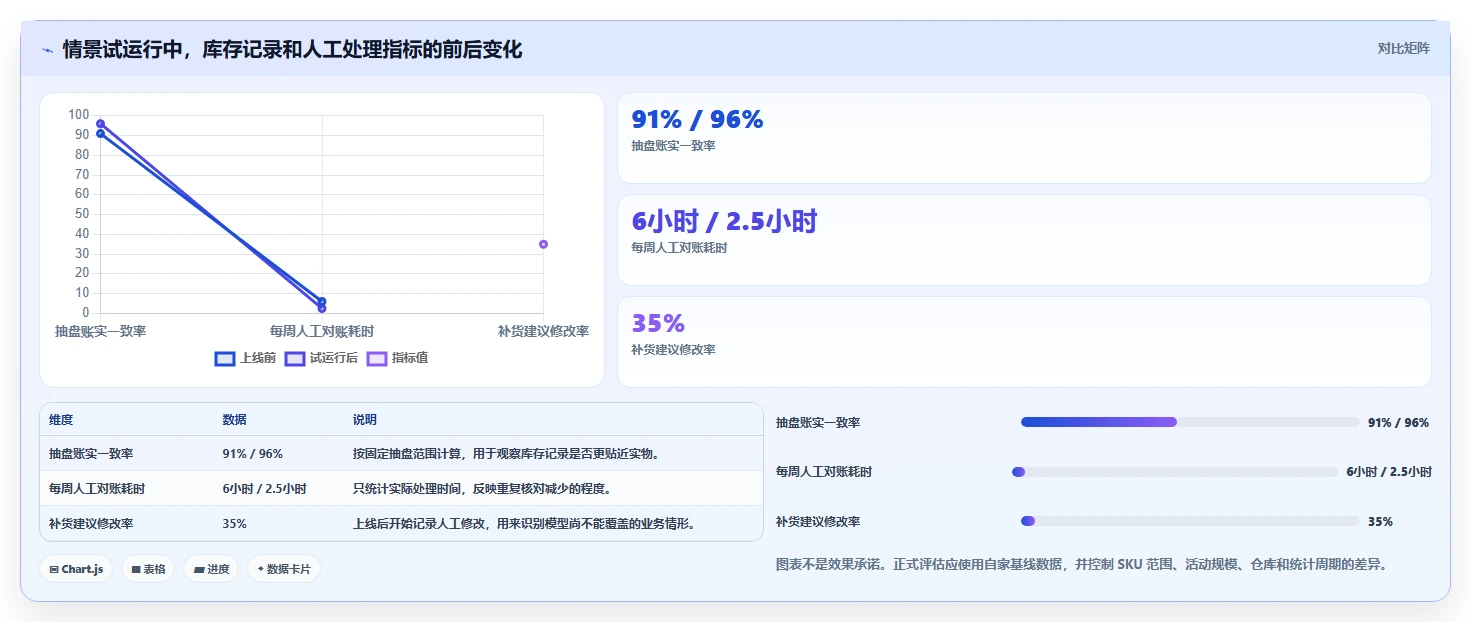Toggle the 上线前 legend swatch
The width and height of the screenshot is (1471, 622).
(x=225, y=358)
